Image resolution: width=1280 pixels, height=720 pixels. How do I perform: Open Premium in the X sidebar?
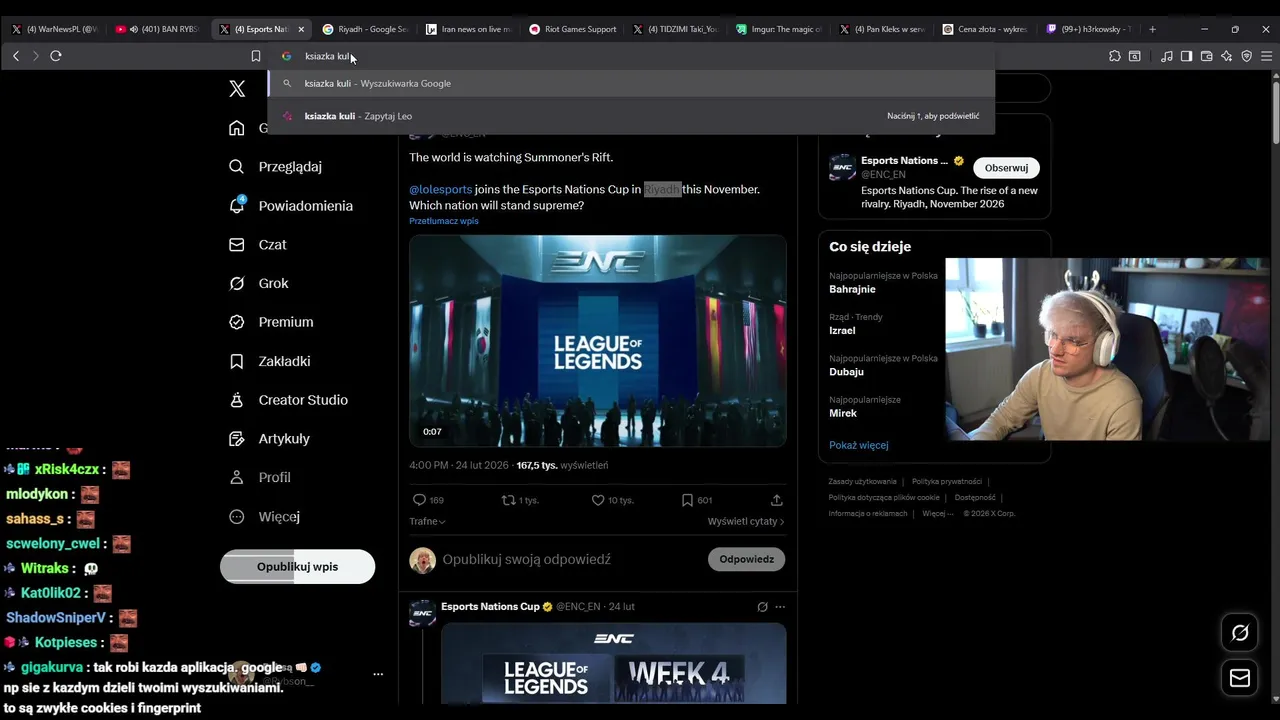[271, 322]
